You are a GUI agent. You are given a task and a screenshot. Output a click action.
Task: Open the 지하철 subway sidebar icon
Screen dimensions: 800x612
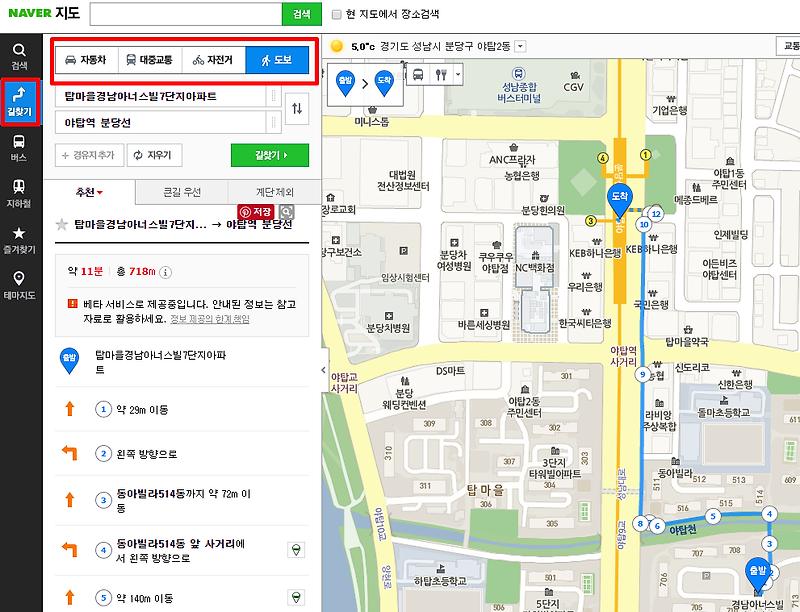(19, 194)
